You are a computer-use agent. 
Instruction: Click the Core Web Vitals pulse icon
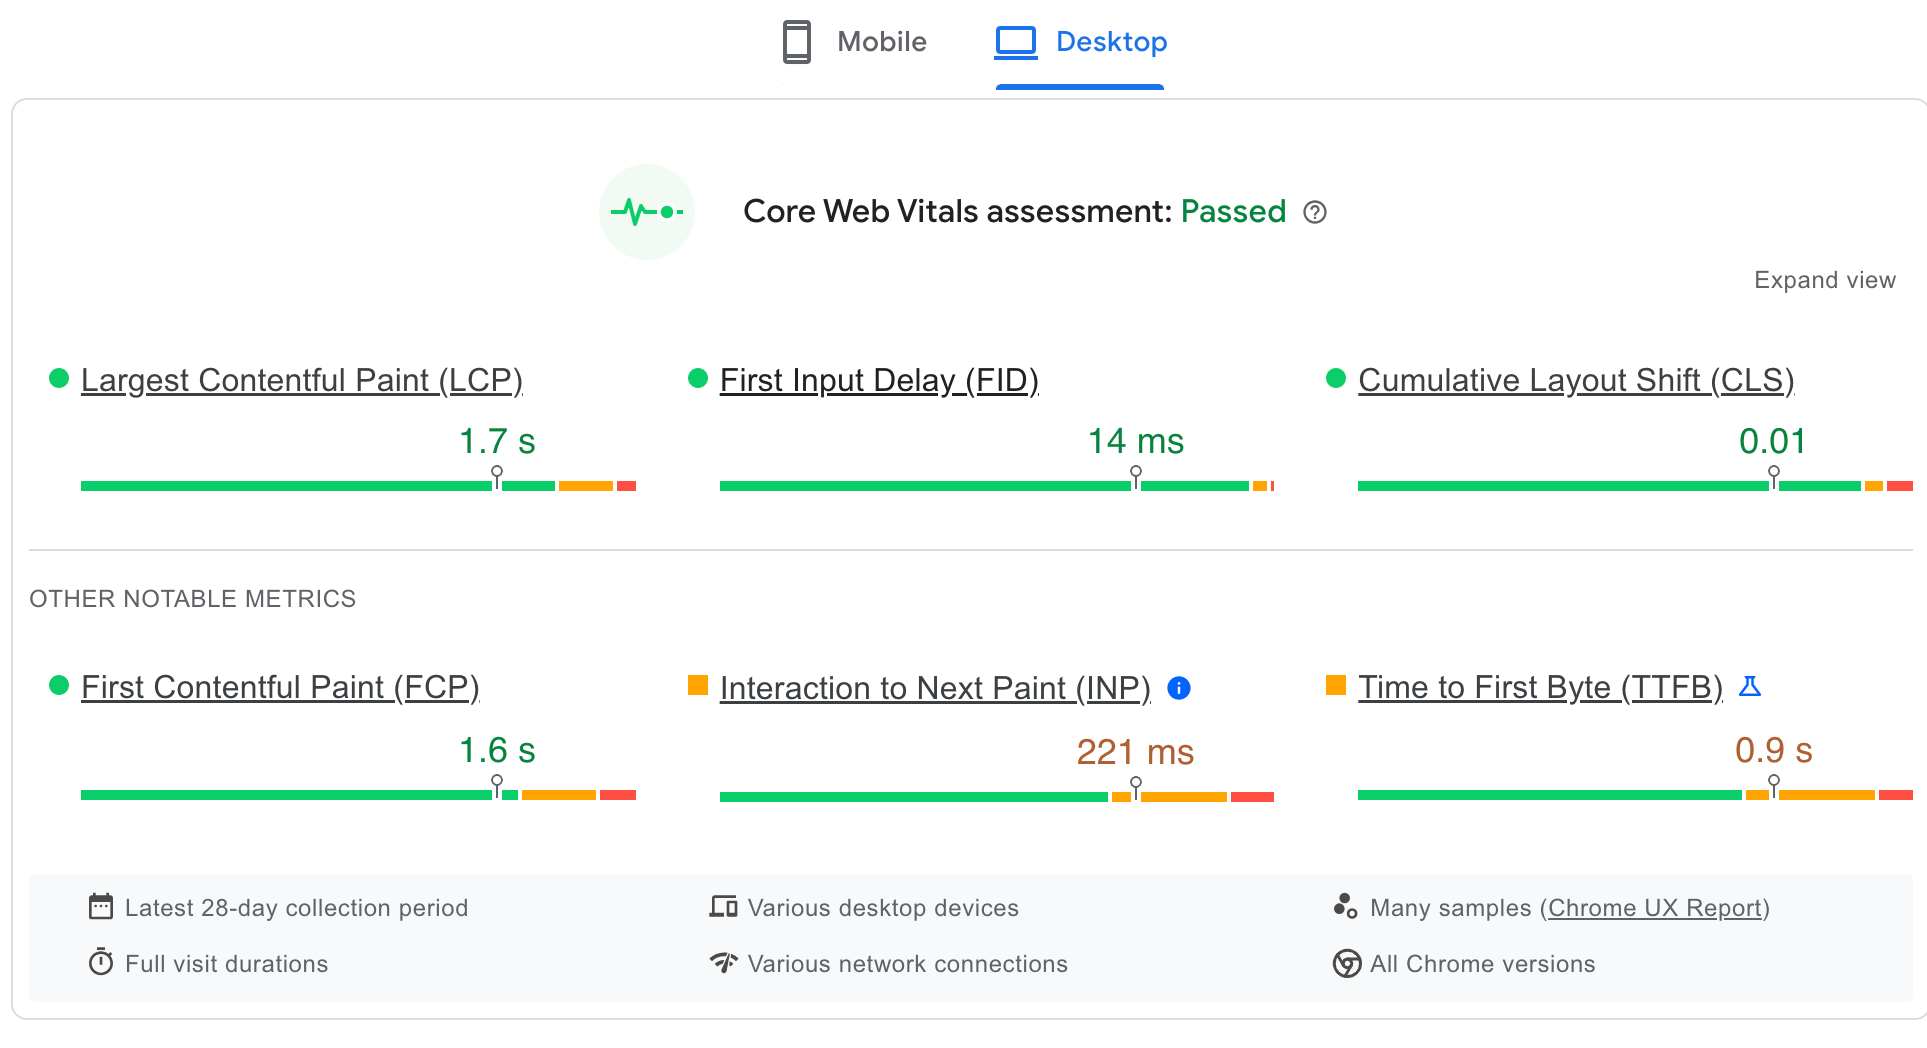point(647,212)
